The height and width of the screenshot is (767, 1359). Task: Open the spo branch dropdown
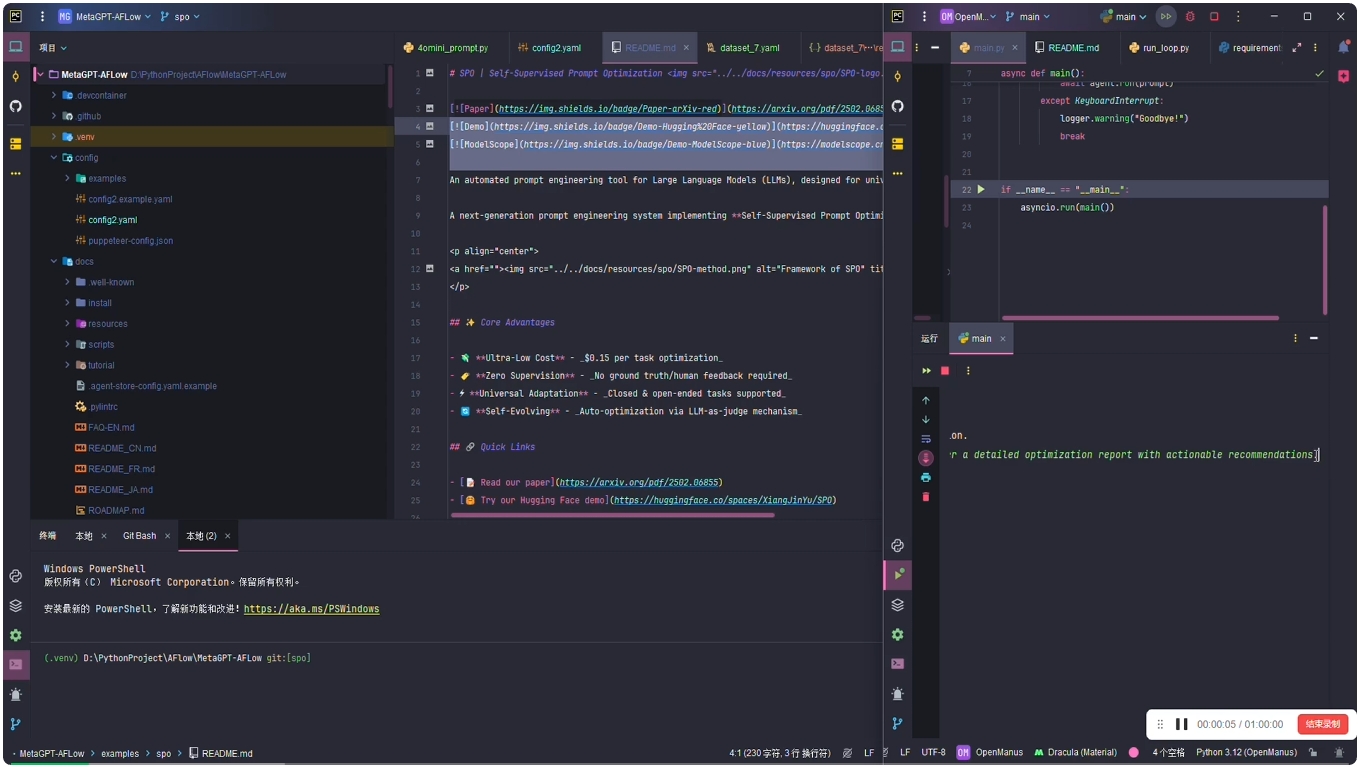pyautogui.click(x=181, y=17)
